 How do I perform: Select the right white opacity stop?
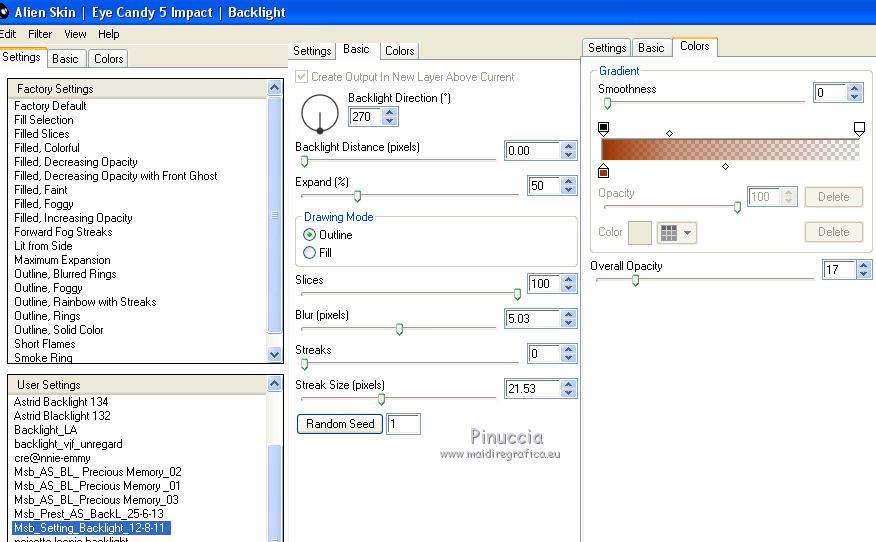coord(859,129)
